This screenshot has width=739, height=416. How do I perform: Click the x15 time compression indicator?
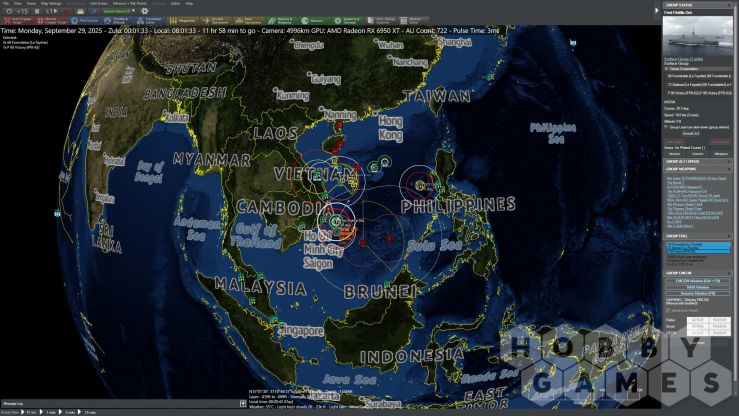tap(22, 11)
